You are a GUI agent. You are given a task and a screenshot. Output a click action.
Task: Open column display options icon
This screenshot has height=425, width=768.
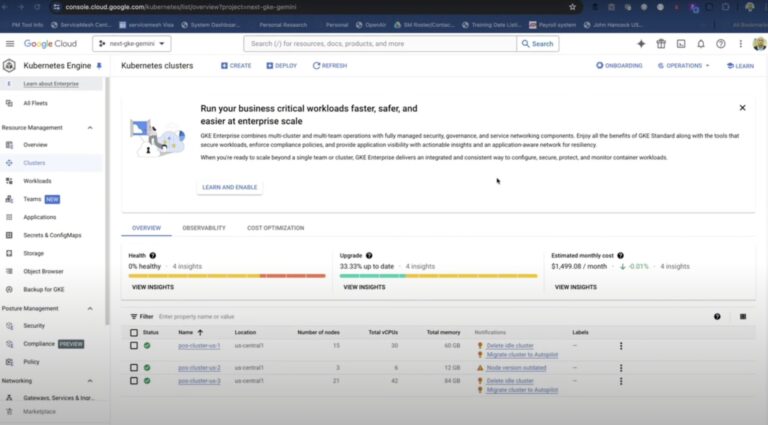point(743,316)
